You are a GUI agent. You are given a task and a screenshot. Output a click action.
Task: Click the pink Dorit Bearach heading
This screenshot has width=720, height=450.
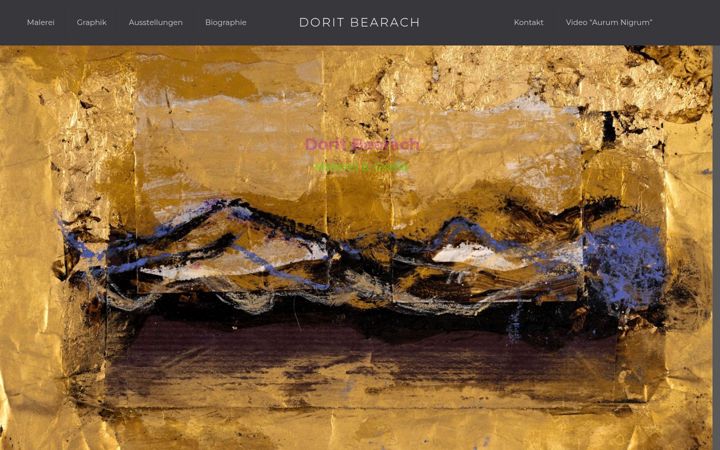tap(362, 145)
